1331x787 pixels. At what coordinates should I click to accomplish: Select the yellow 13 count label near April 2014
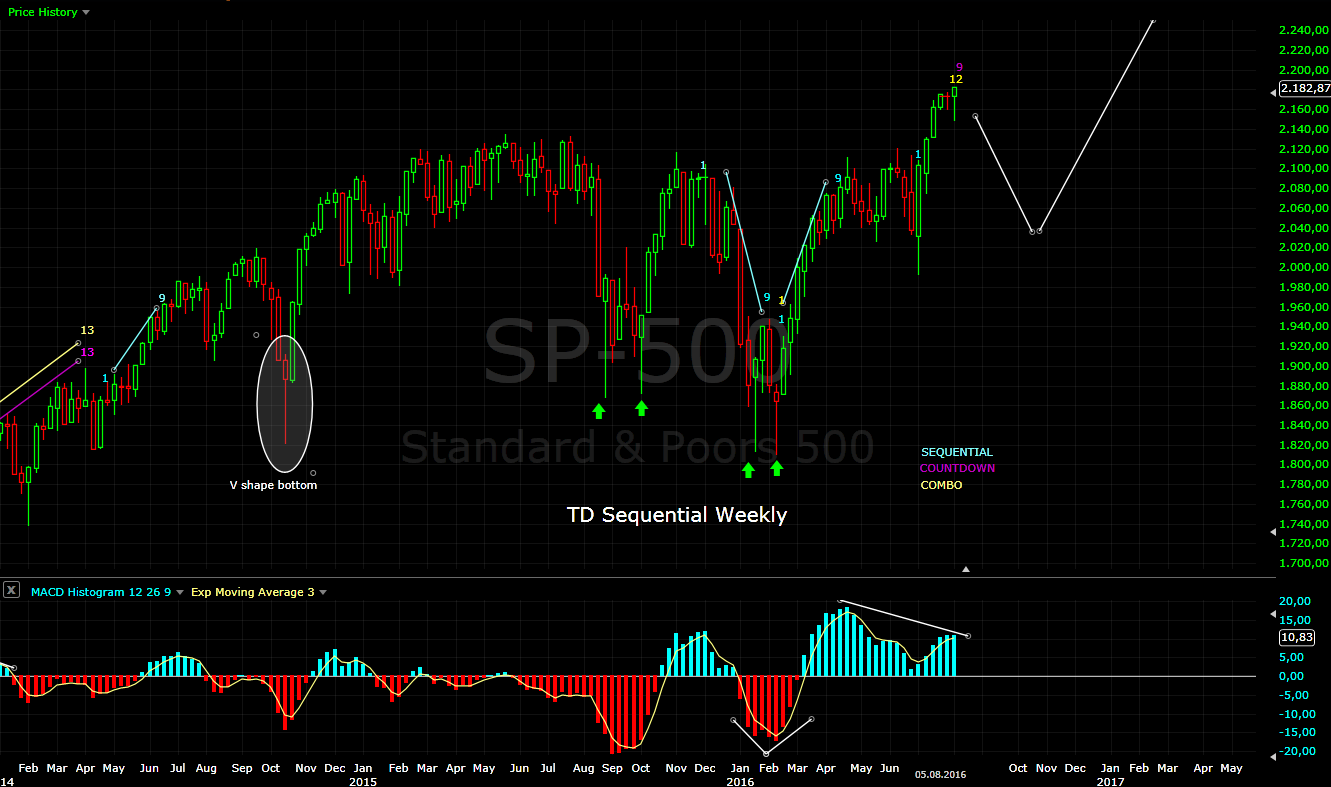tap(87, 330)
